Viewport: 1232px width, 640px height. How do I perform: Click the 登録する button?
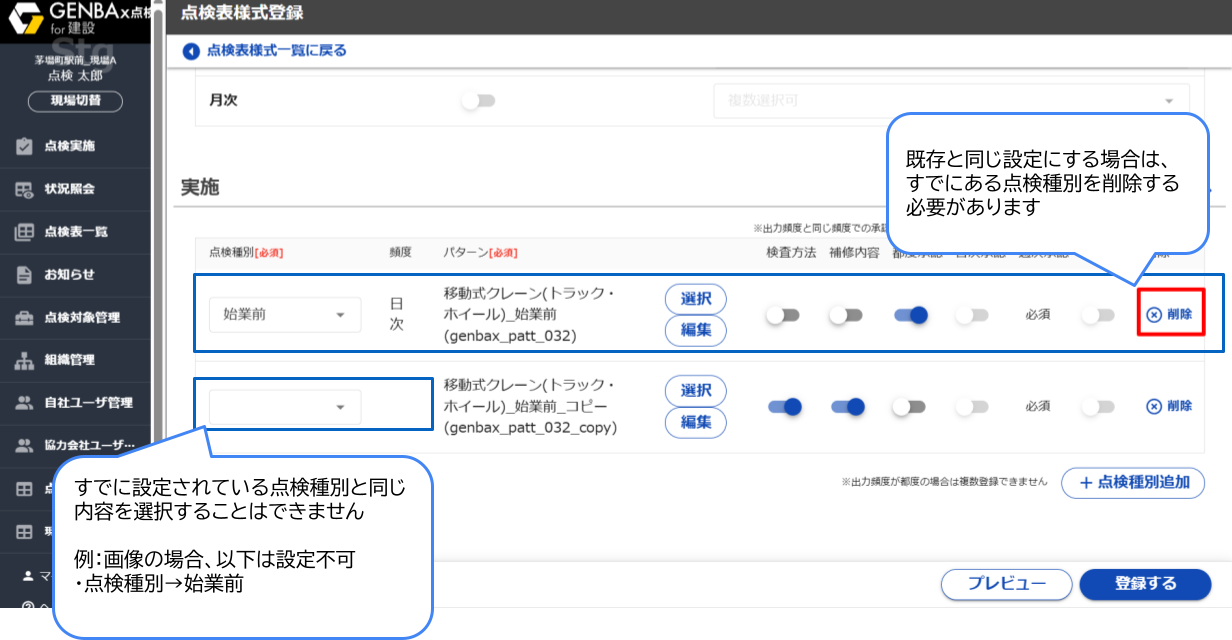pos(1145,584)
